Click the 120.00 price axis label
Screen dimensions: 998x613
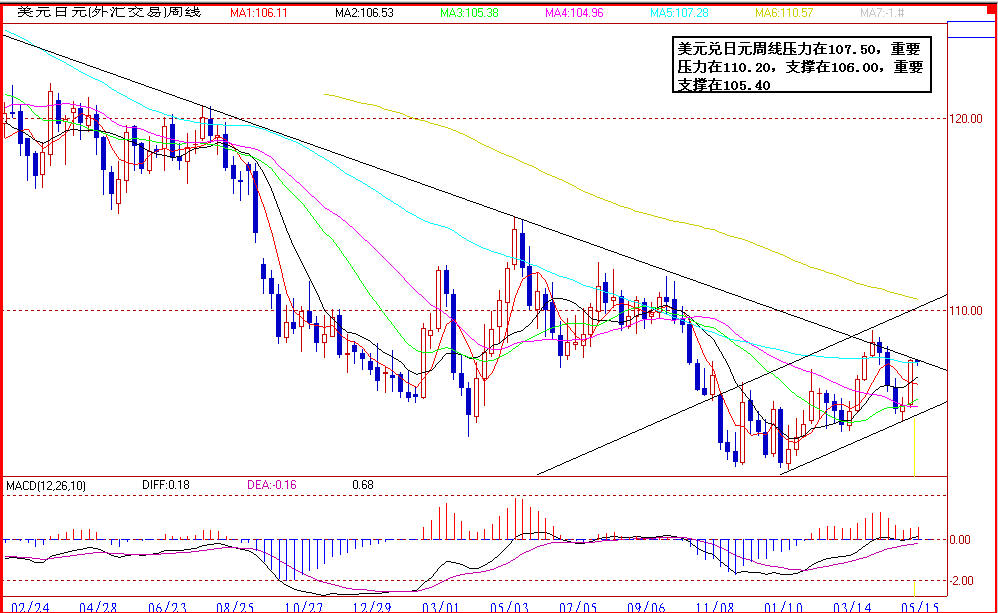(x=967, y=119)
